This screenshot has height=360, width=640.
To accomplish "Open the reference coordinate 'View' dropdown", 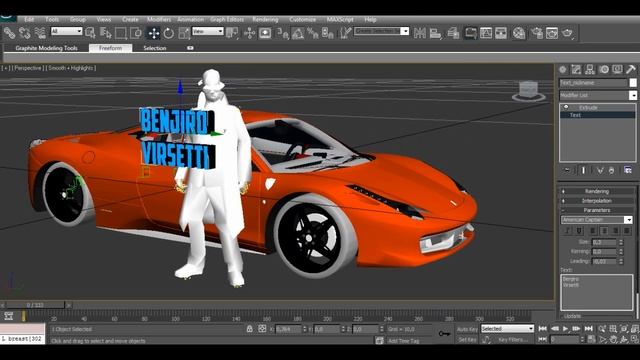I will pyautogui.click(x=208, y=31).
